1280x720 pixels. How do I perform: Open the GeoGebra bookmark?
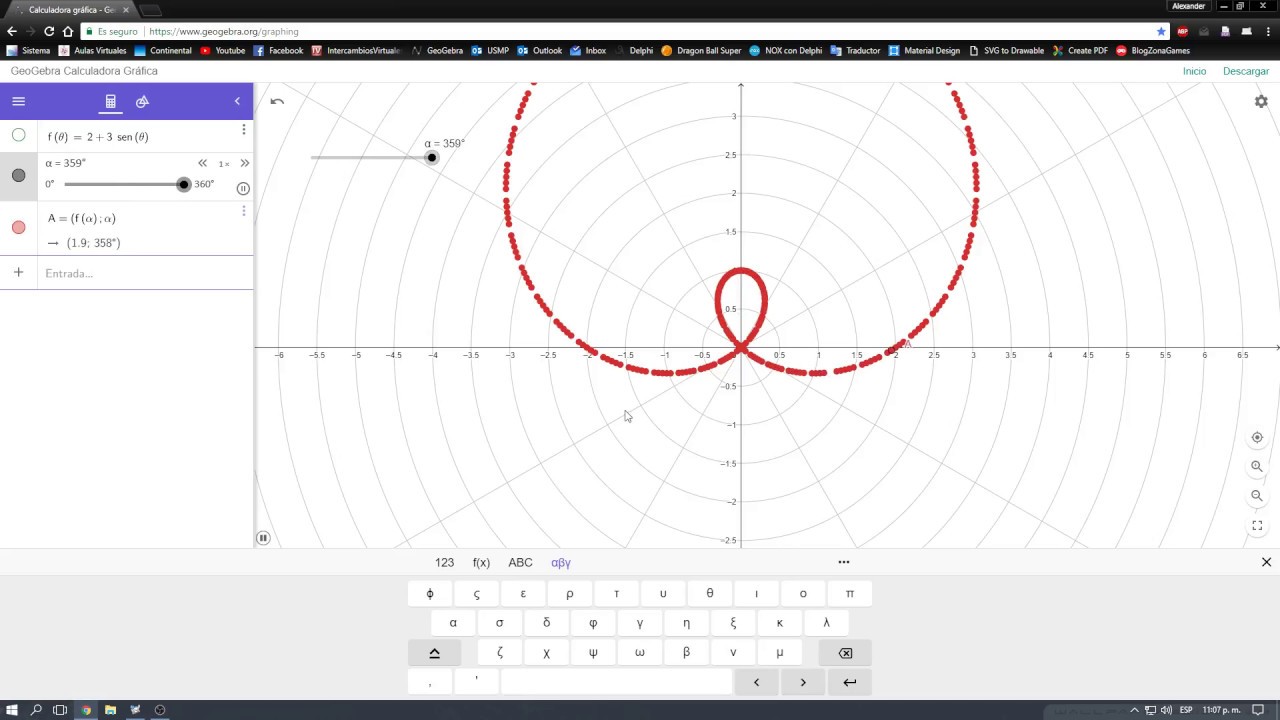click(437, 50)
